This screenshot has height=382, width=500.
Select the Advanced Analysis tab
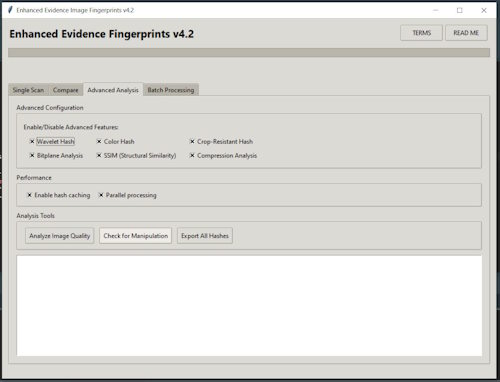pyautogui.click(x=113, y=90)
